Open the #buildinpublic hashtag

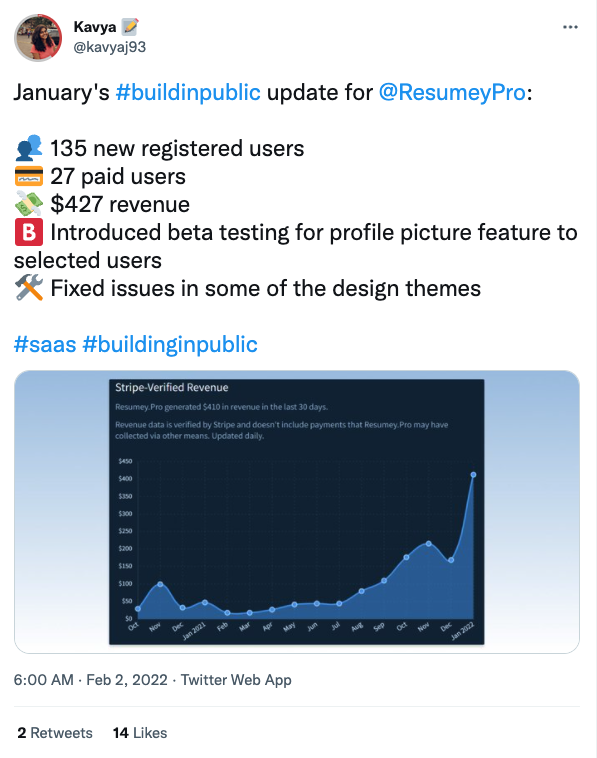tap(188, 92)
